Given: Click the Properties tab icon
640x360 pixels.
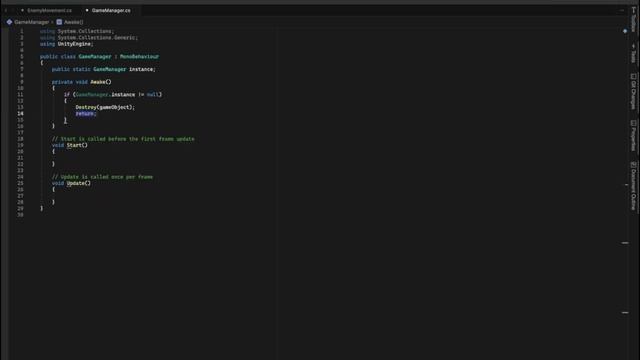Looking at the screenshot, I should point(633,123).
